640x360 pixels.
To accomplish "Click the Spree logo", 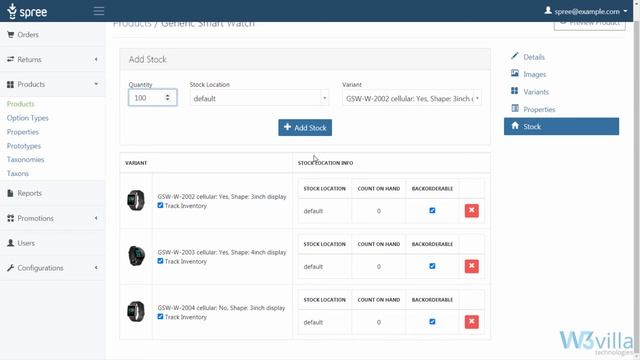I will coord(27,11).
